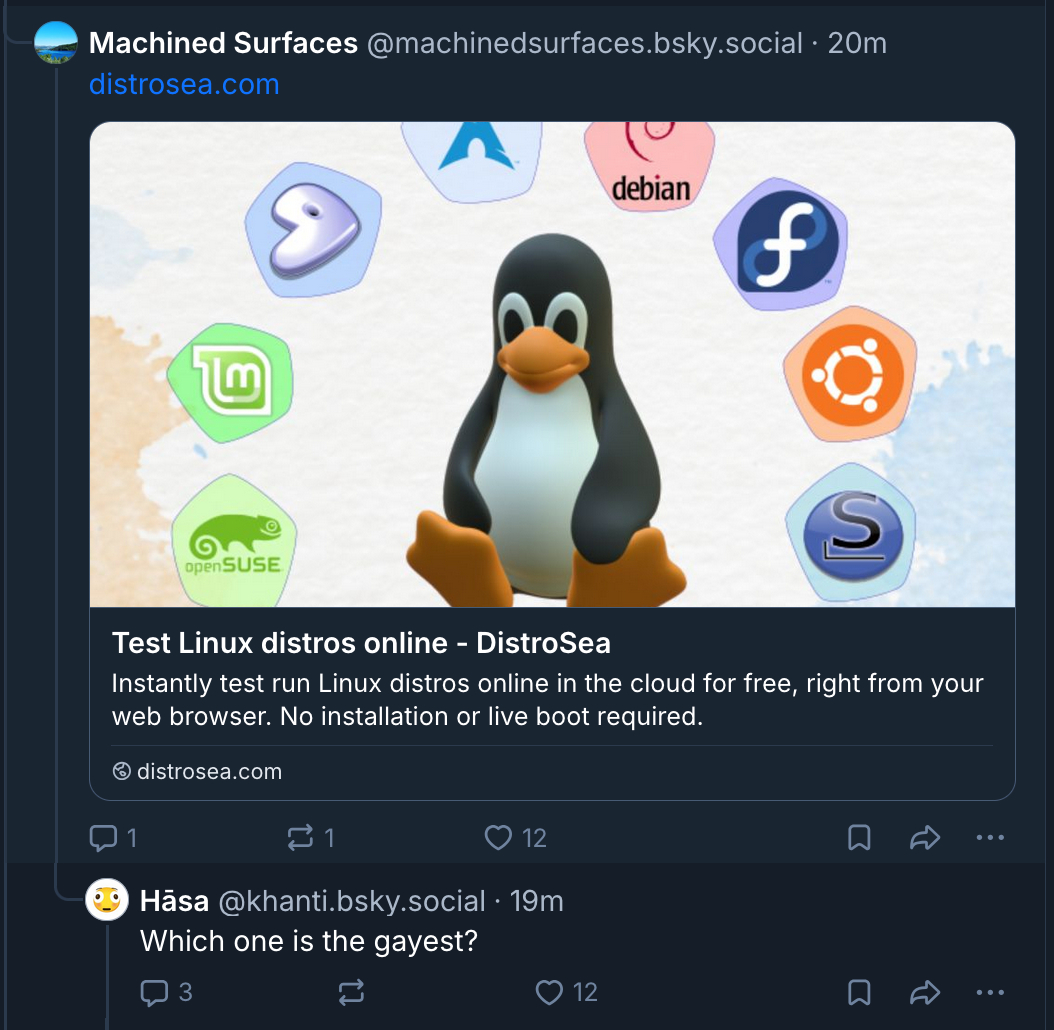Open the DistroSea link preview image

(552, 364)
